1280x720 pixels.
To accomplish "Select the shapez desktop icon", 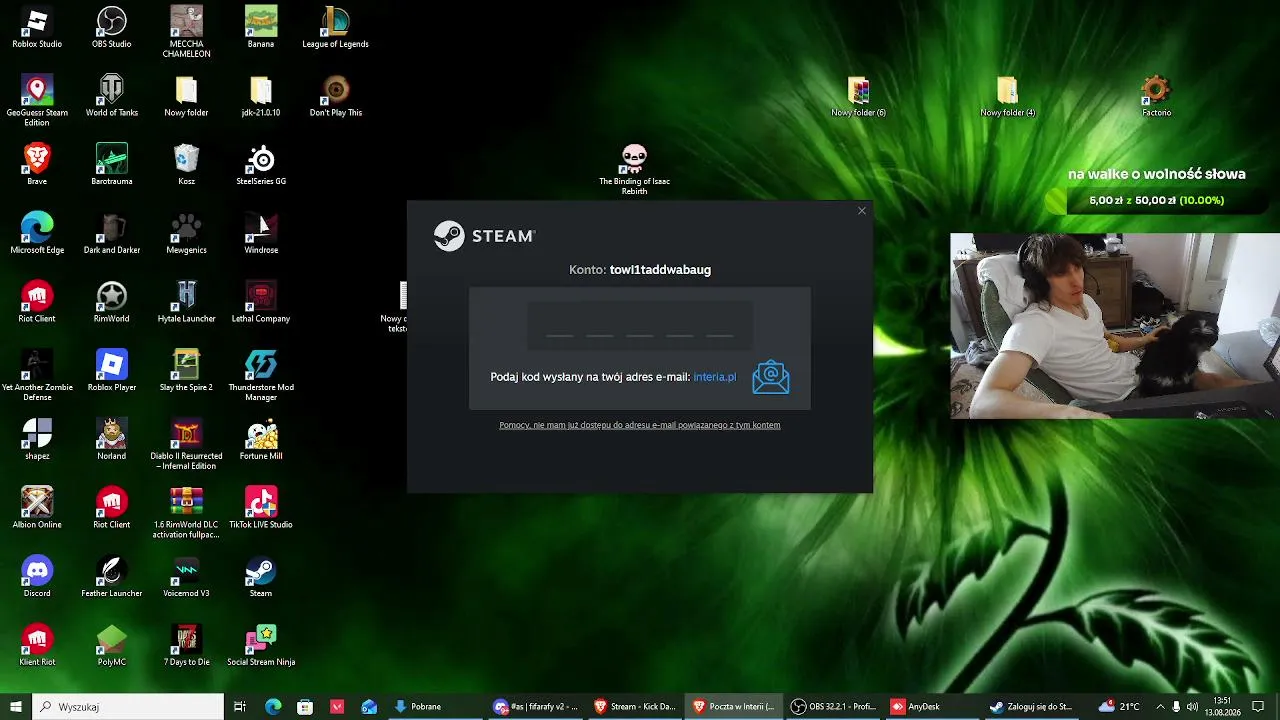I will [x=37, y=440].
